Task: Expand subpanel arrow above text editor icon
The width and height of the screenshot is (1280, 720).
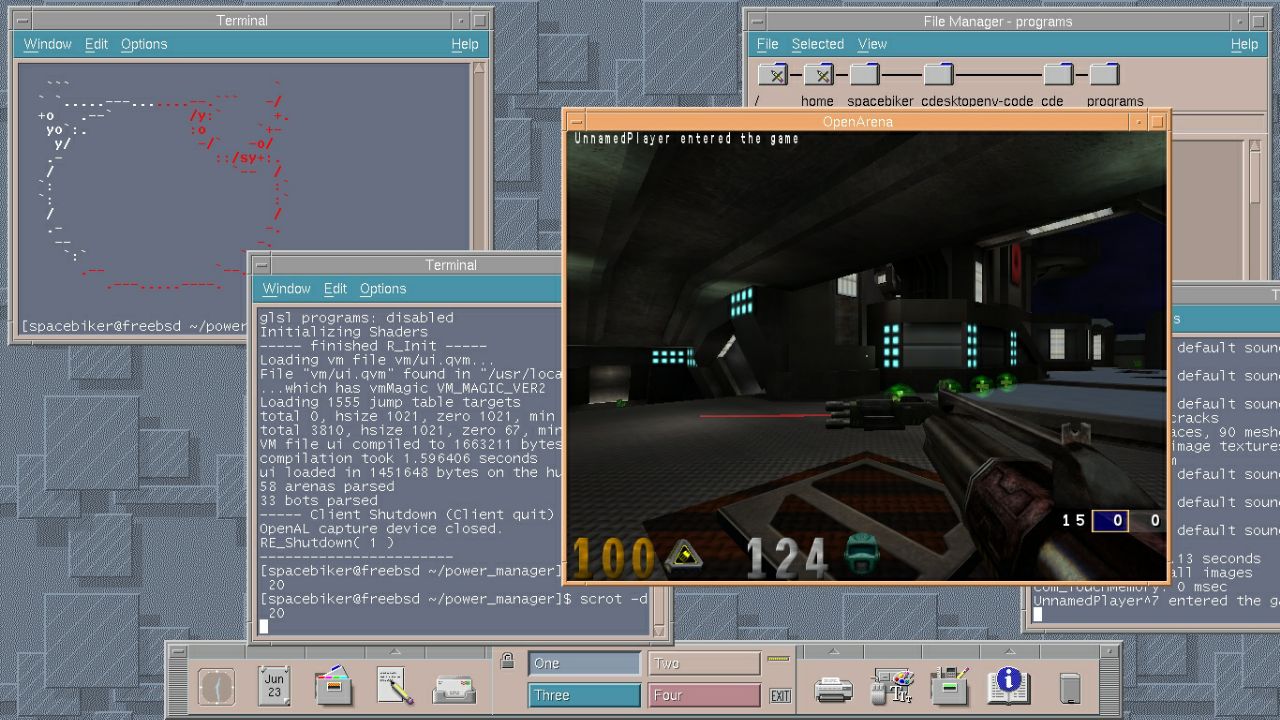Action: (395, 652)
